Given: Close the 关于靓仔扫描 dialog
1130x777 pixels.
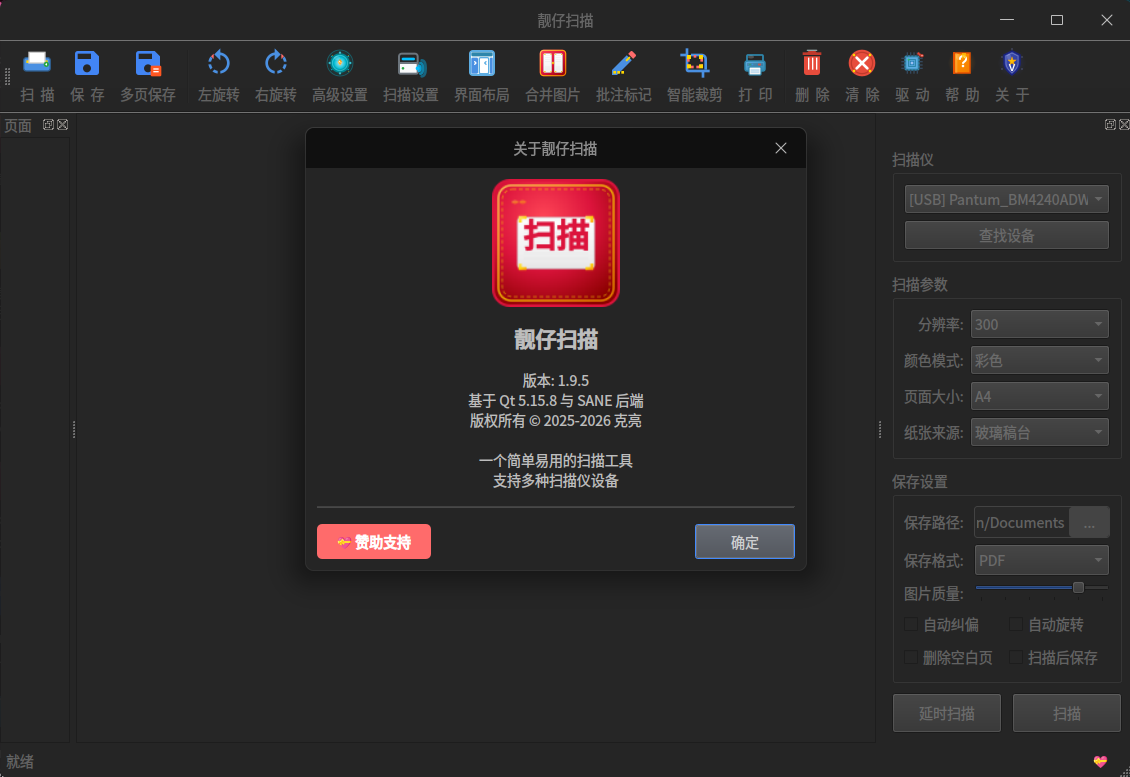Looking at the screenshot, I should pos(780,148).
